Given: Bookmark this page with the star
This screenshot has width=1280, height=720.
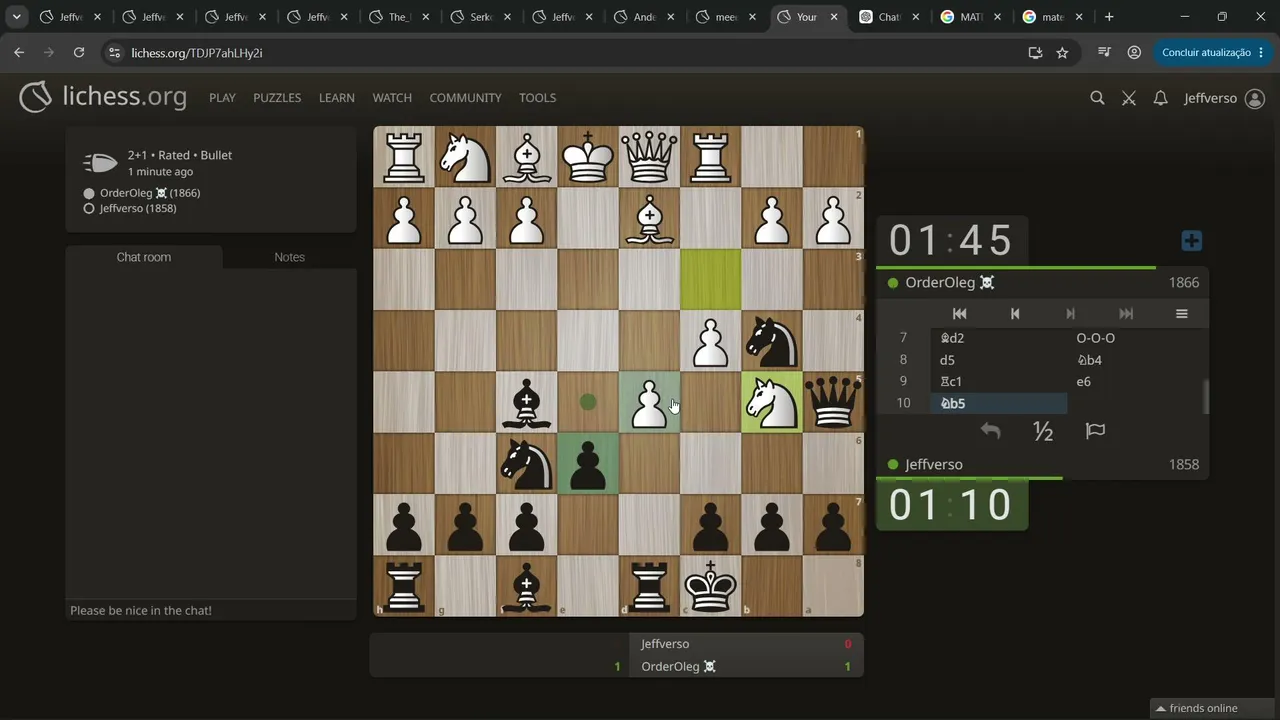Looking at the screenshot, I should [x=1062, y=53].
